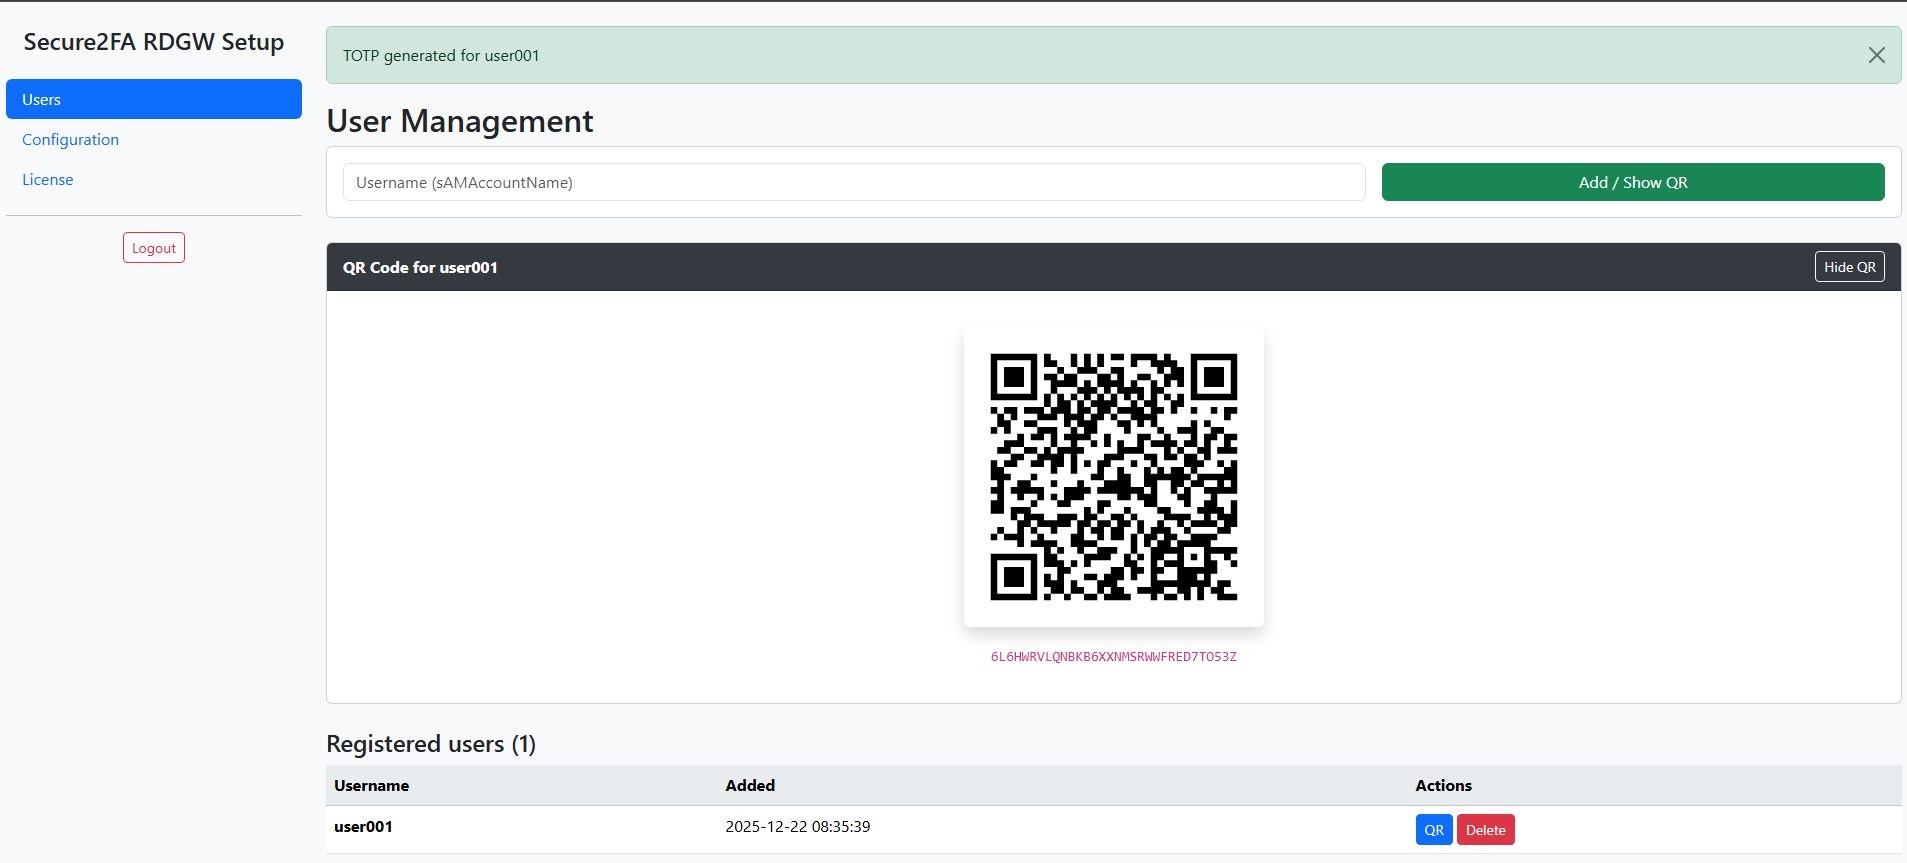This screenshot has width=1907, height=863.
Task: Dismiss the TOTP generated alert
Action: tap(1876, 55)
